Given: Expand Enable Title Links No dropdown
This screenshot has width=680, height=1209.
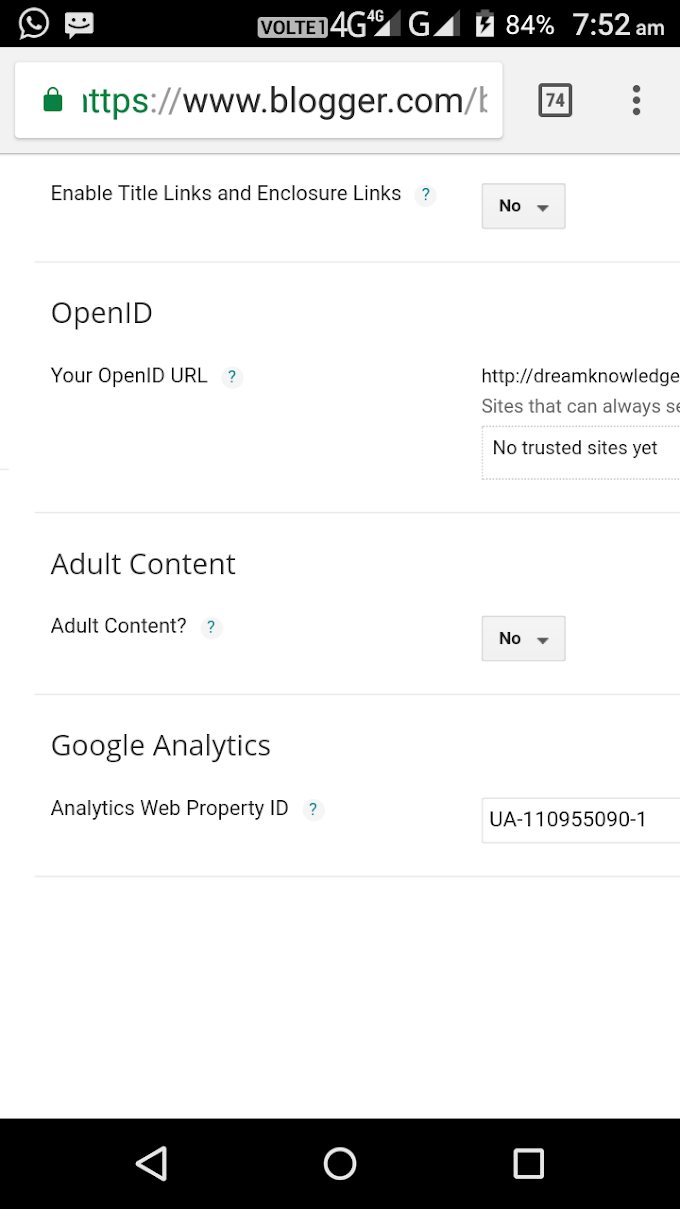Looking at the screenshot, I should [523, 206].
